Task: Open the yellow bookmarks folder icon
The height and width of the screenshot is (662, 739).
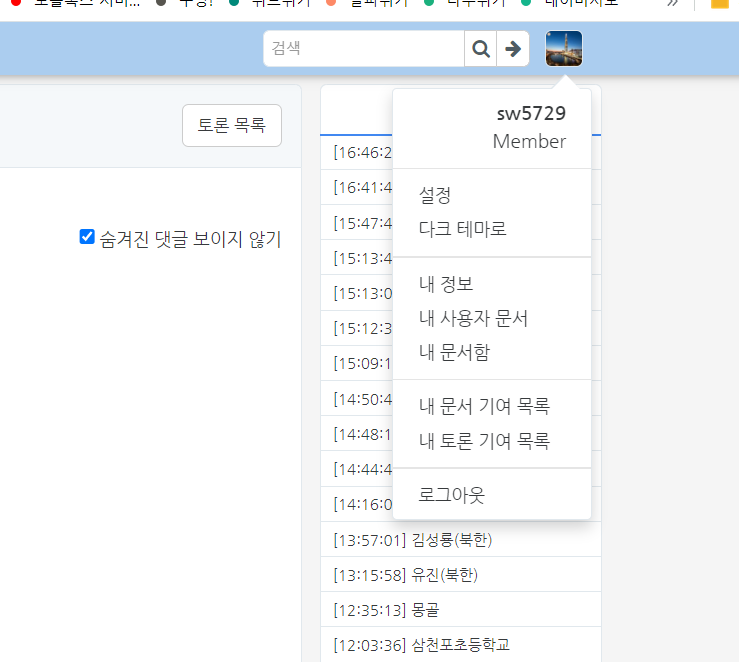Action: [720, 4]
